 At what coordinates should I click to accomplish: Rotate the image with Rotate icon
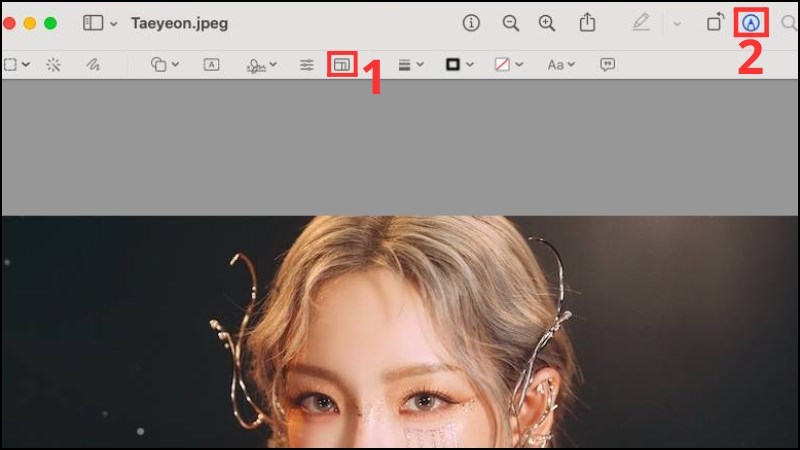click(x=715, y=23)
